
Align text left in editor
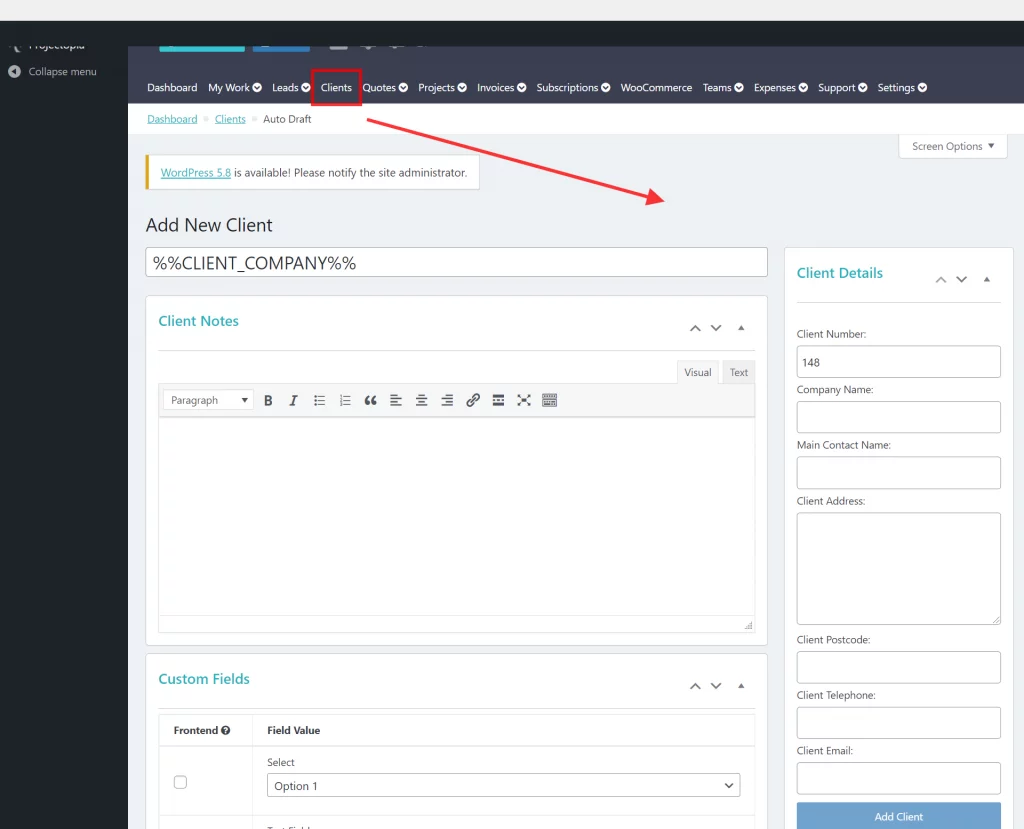[x=396, y=400]
